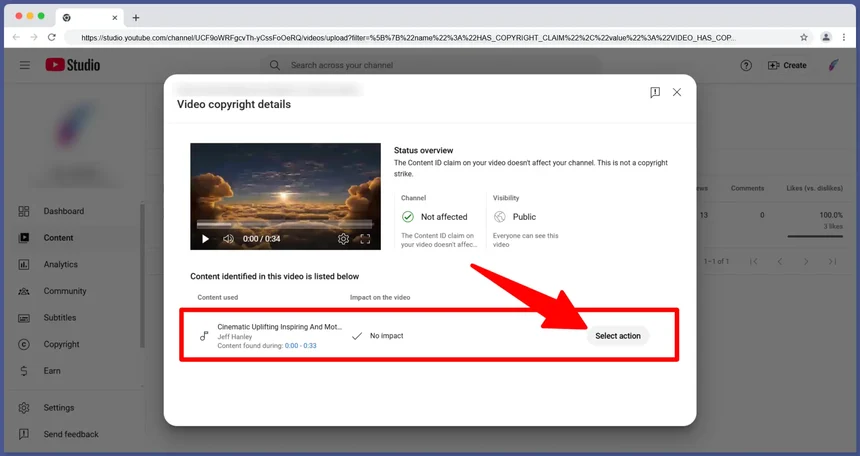Click the Comments column header

pos(747,188)
